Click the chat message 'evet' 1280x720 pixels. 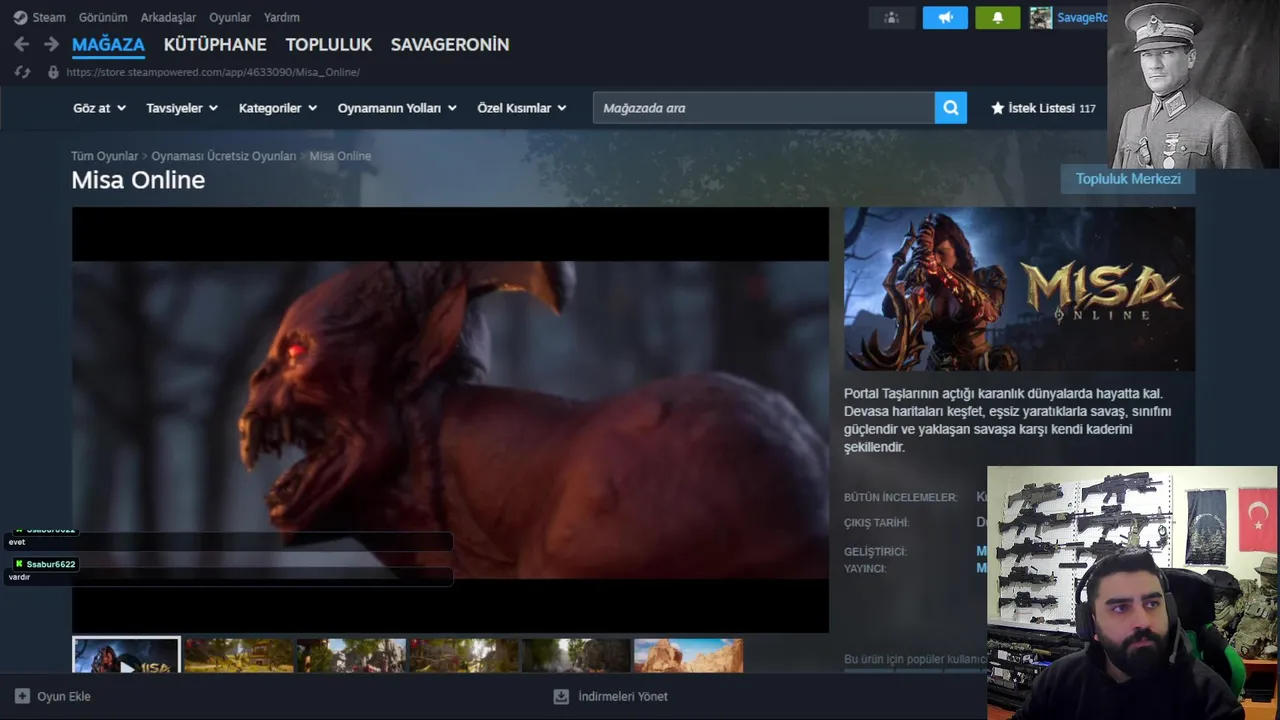pos(16,542)
